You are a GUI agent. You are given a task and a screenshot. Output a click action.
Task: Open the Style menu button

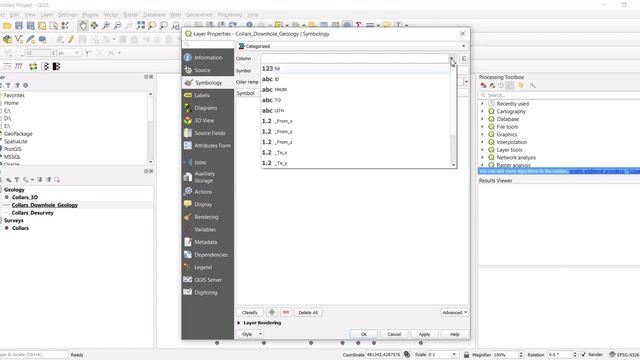pyautogui.click(x=250, y=334)
